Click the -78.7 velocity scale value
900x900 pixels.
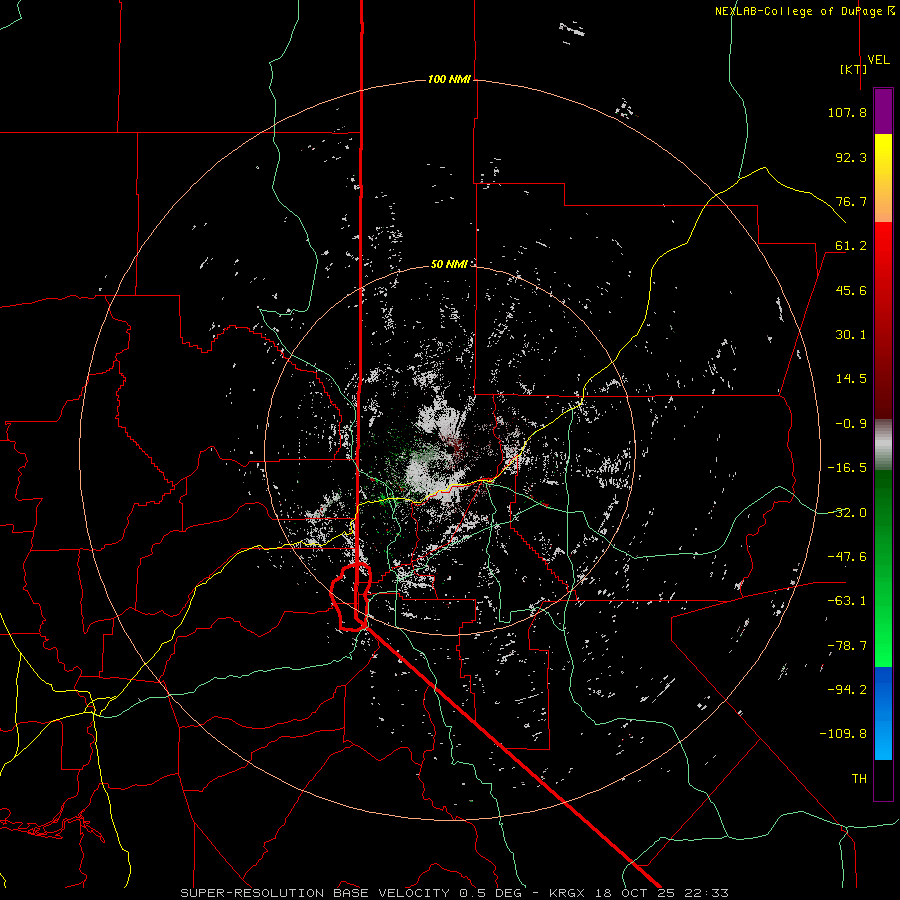pos(847,646)
